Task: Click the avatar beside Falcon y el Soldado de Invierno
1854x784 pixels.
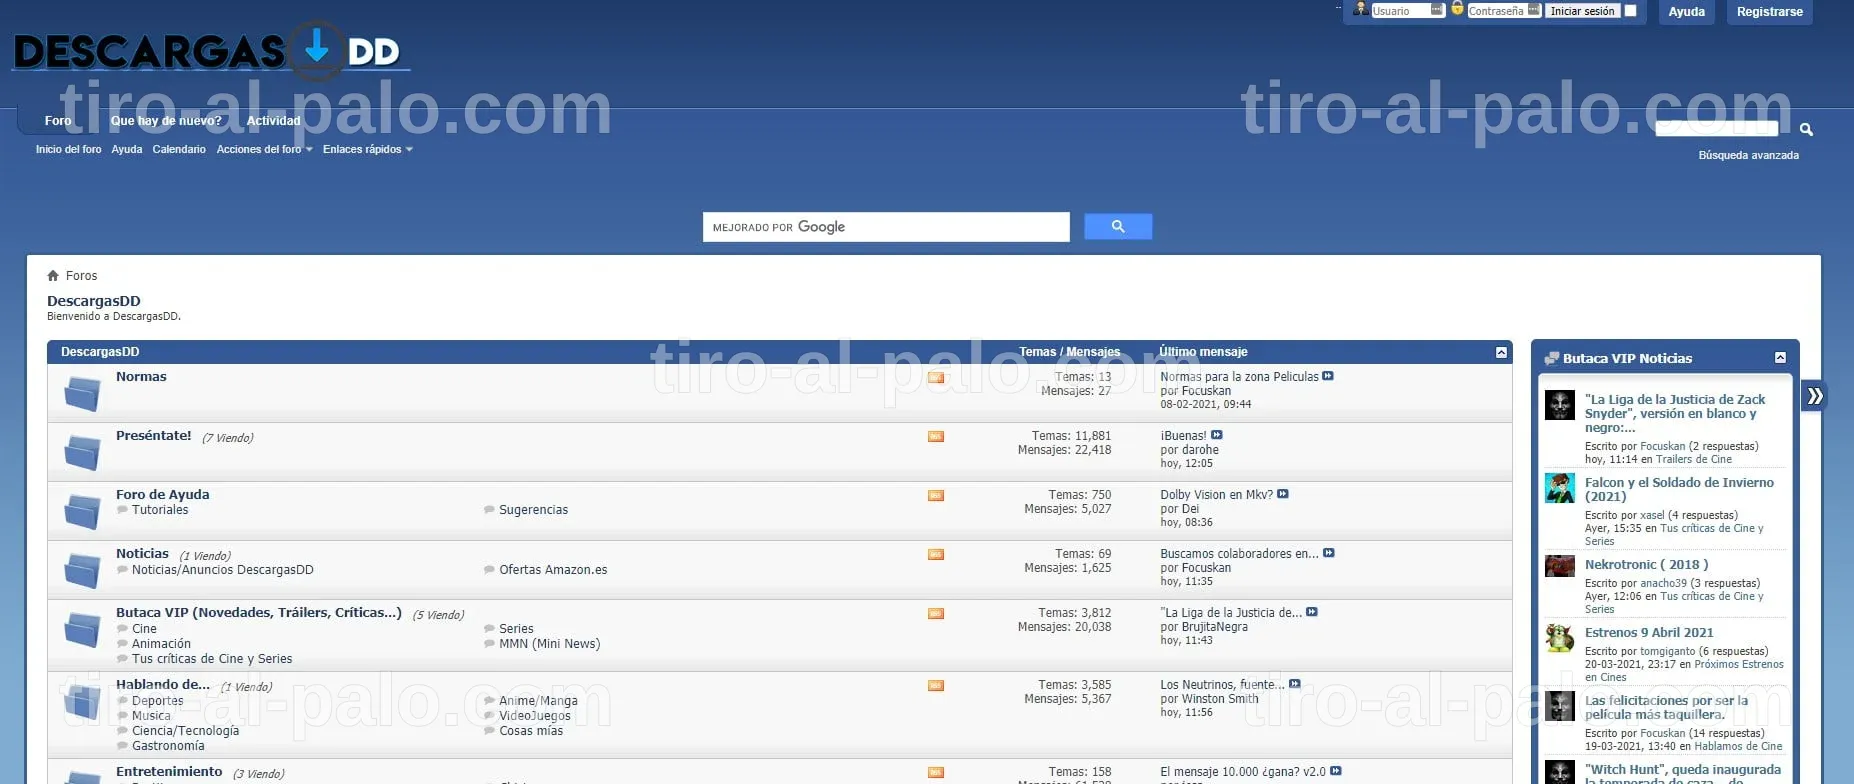Action: [1560, 488]
